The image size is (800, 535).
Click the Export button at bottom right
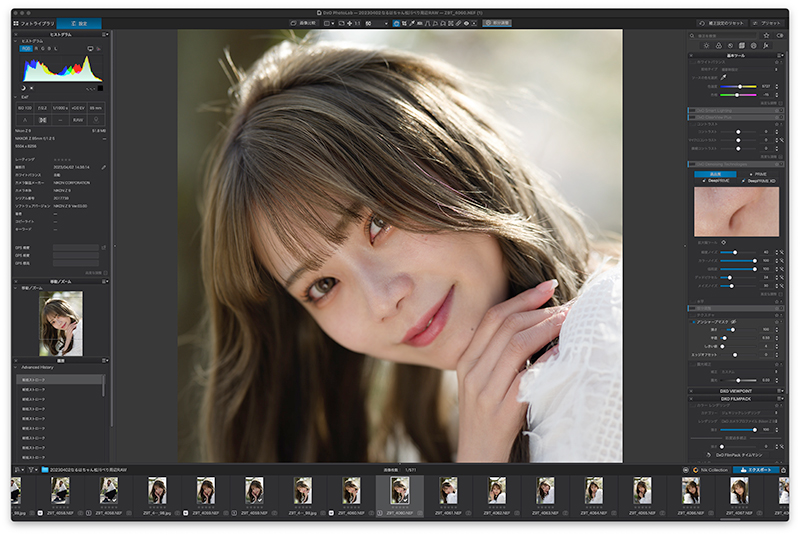756,470
